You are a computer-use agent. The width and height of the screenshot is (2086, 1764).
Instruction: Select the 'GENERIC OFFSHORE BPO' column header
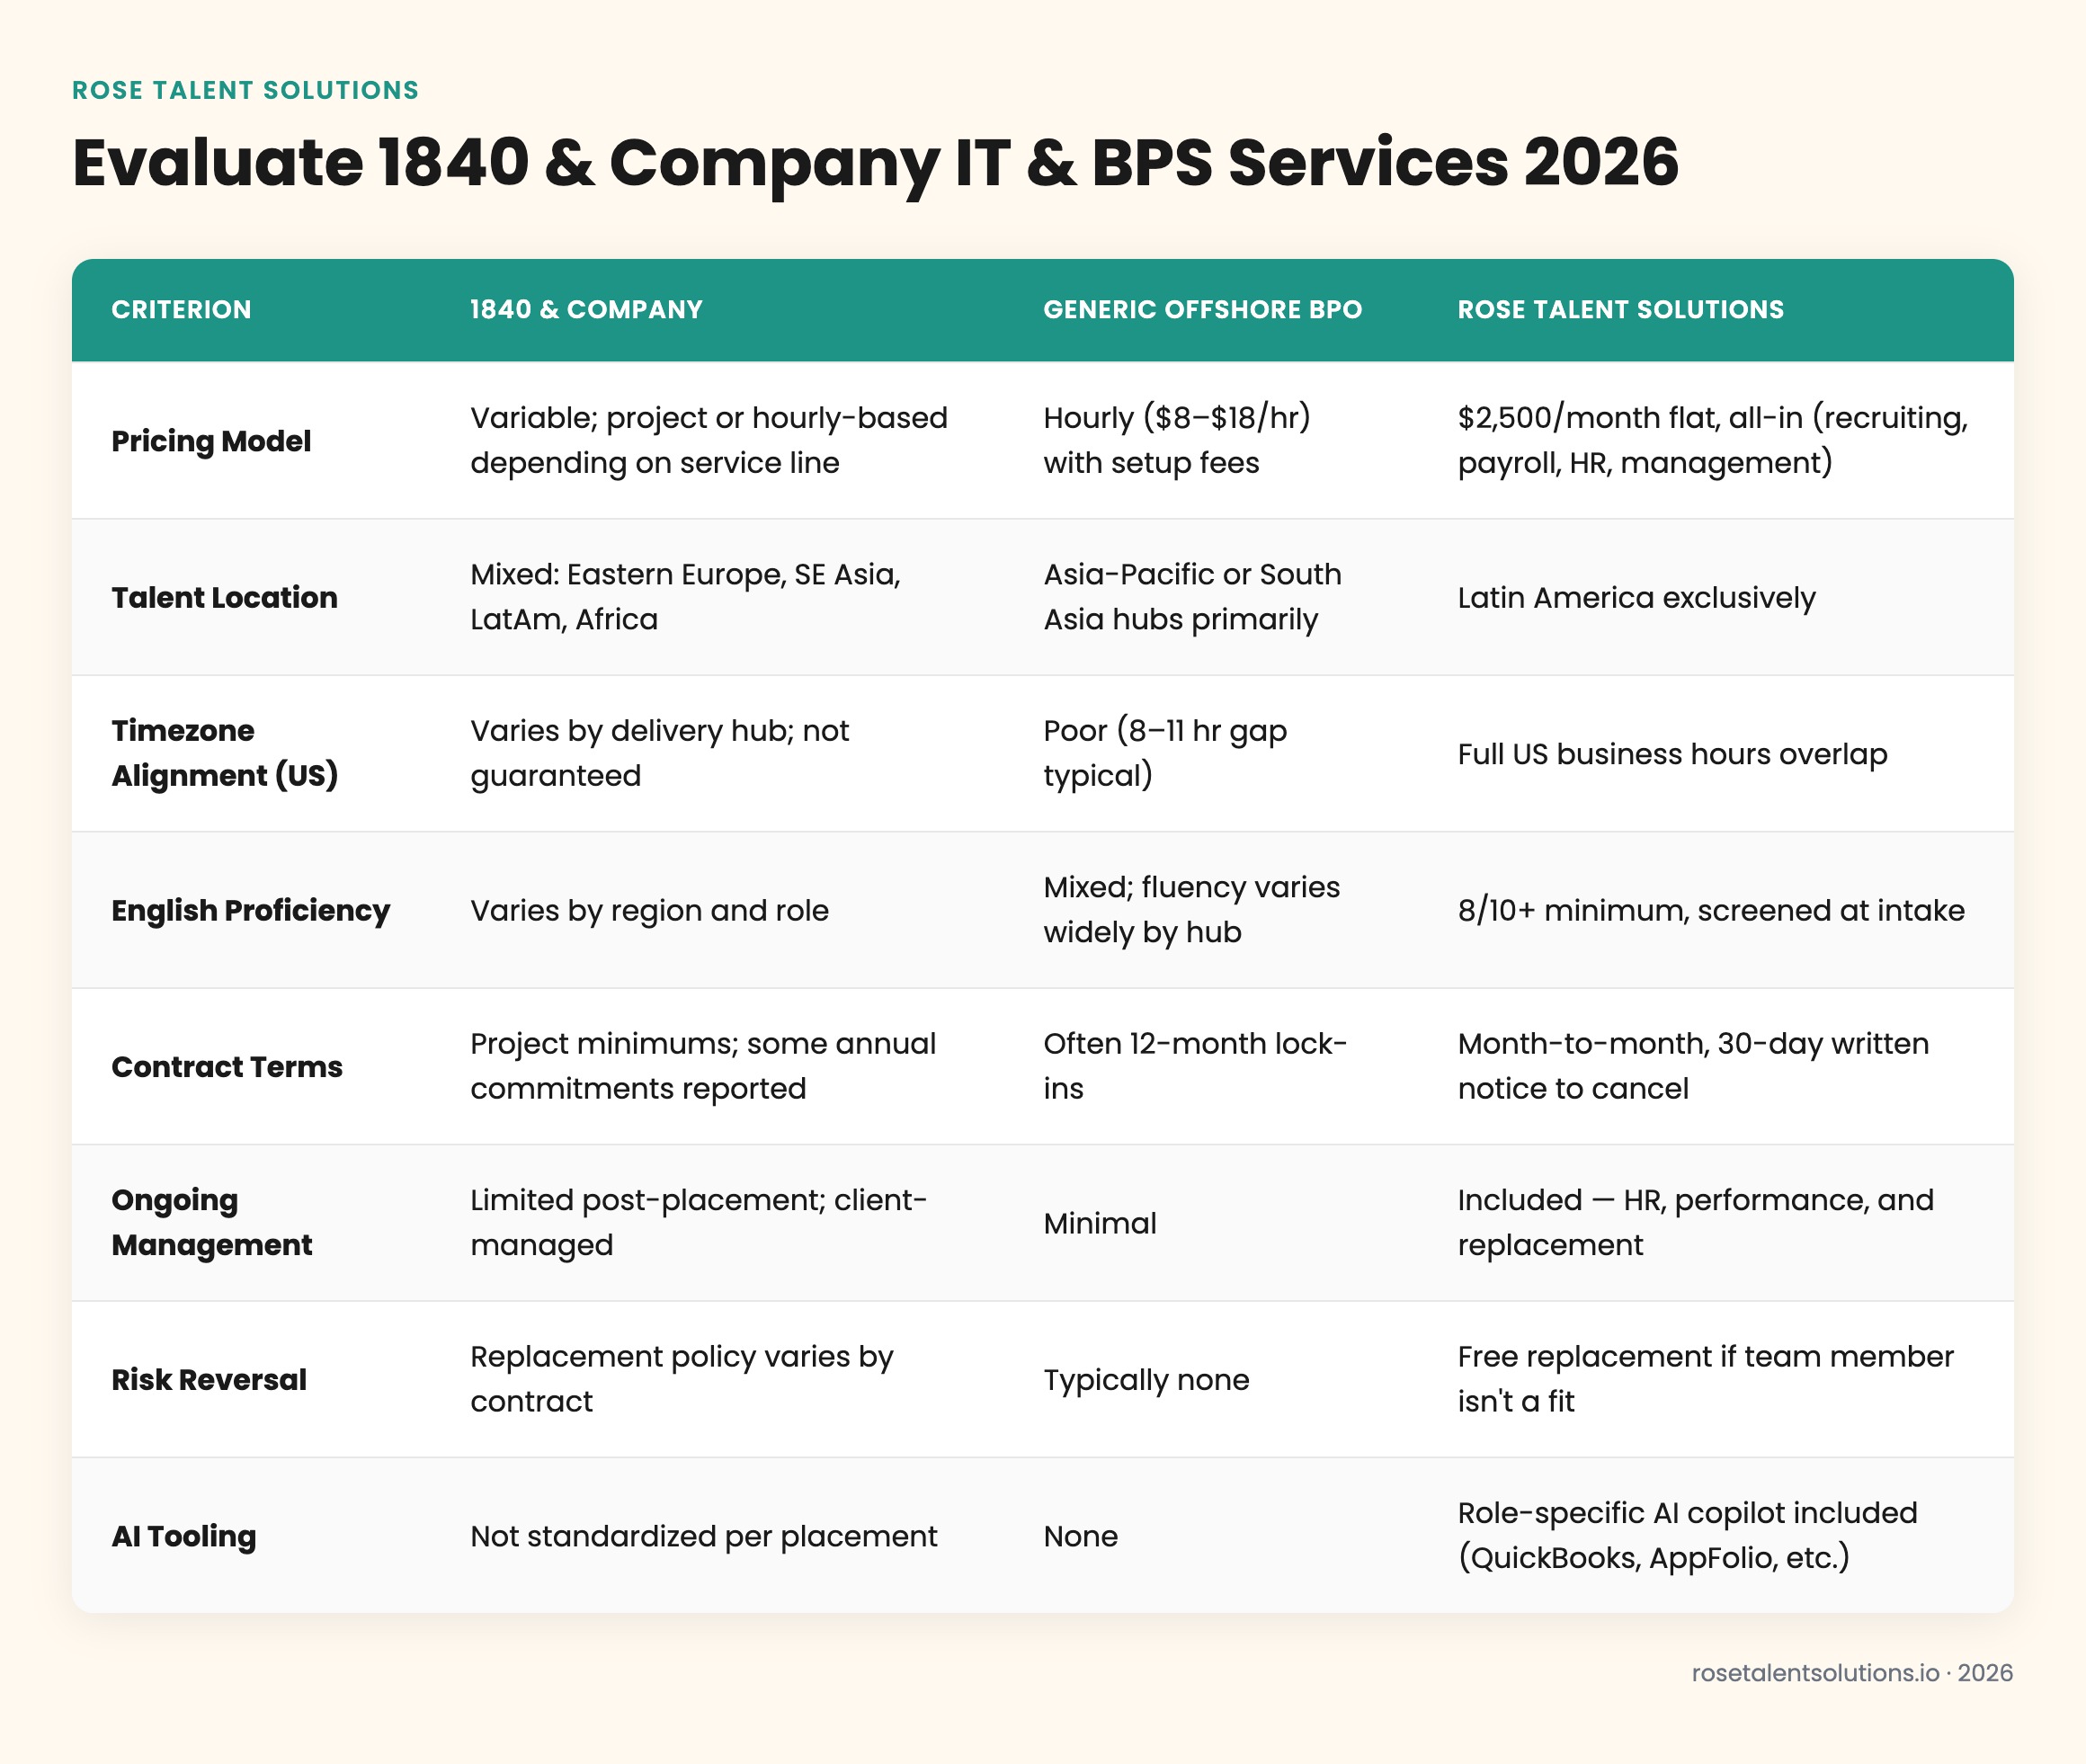[1203, 310]
